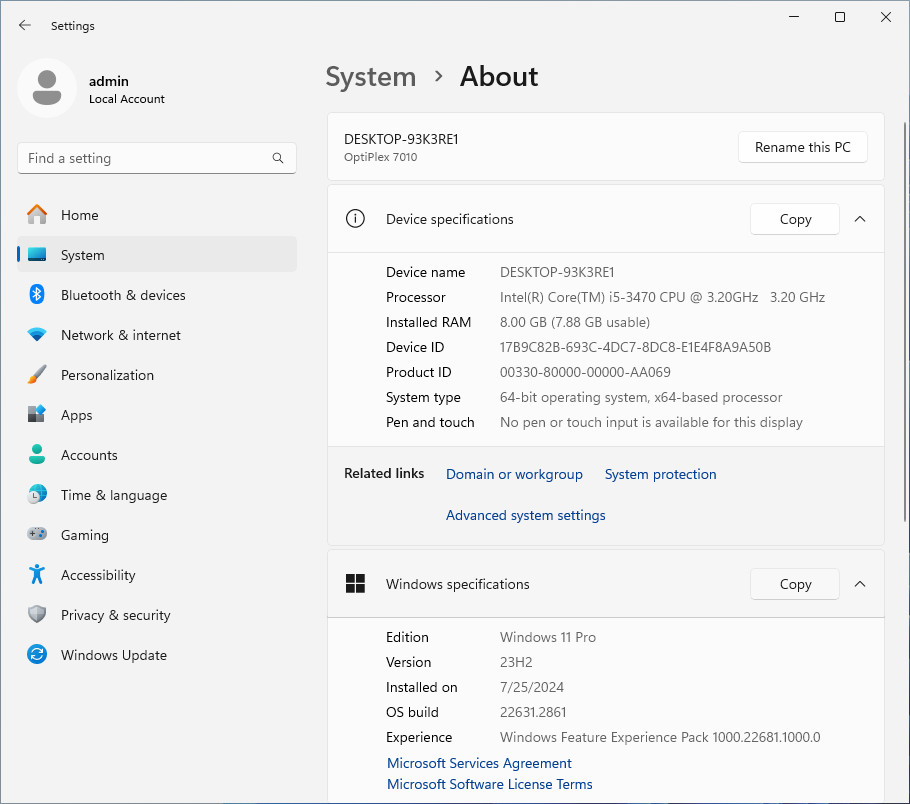
Task: Click the Accessibility figure icon
Action: [x=37, y=575]
